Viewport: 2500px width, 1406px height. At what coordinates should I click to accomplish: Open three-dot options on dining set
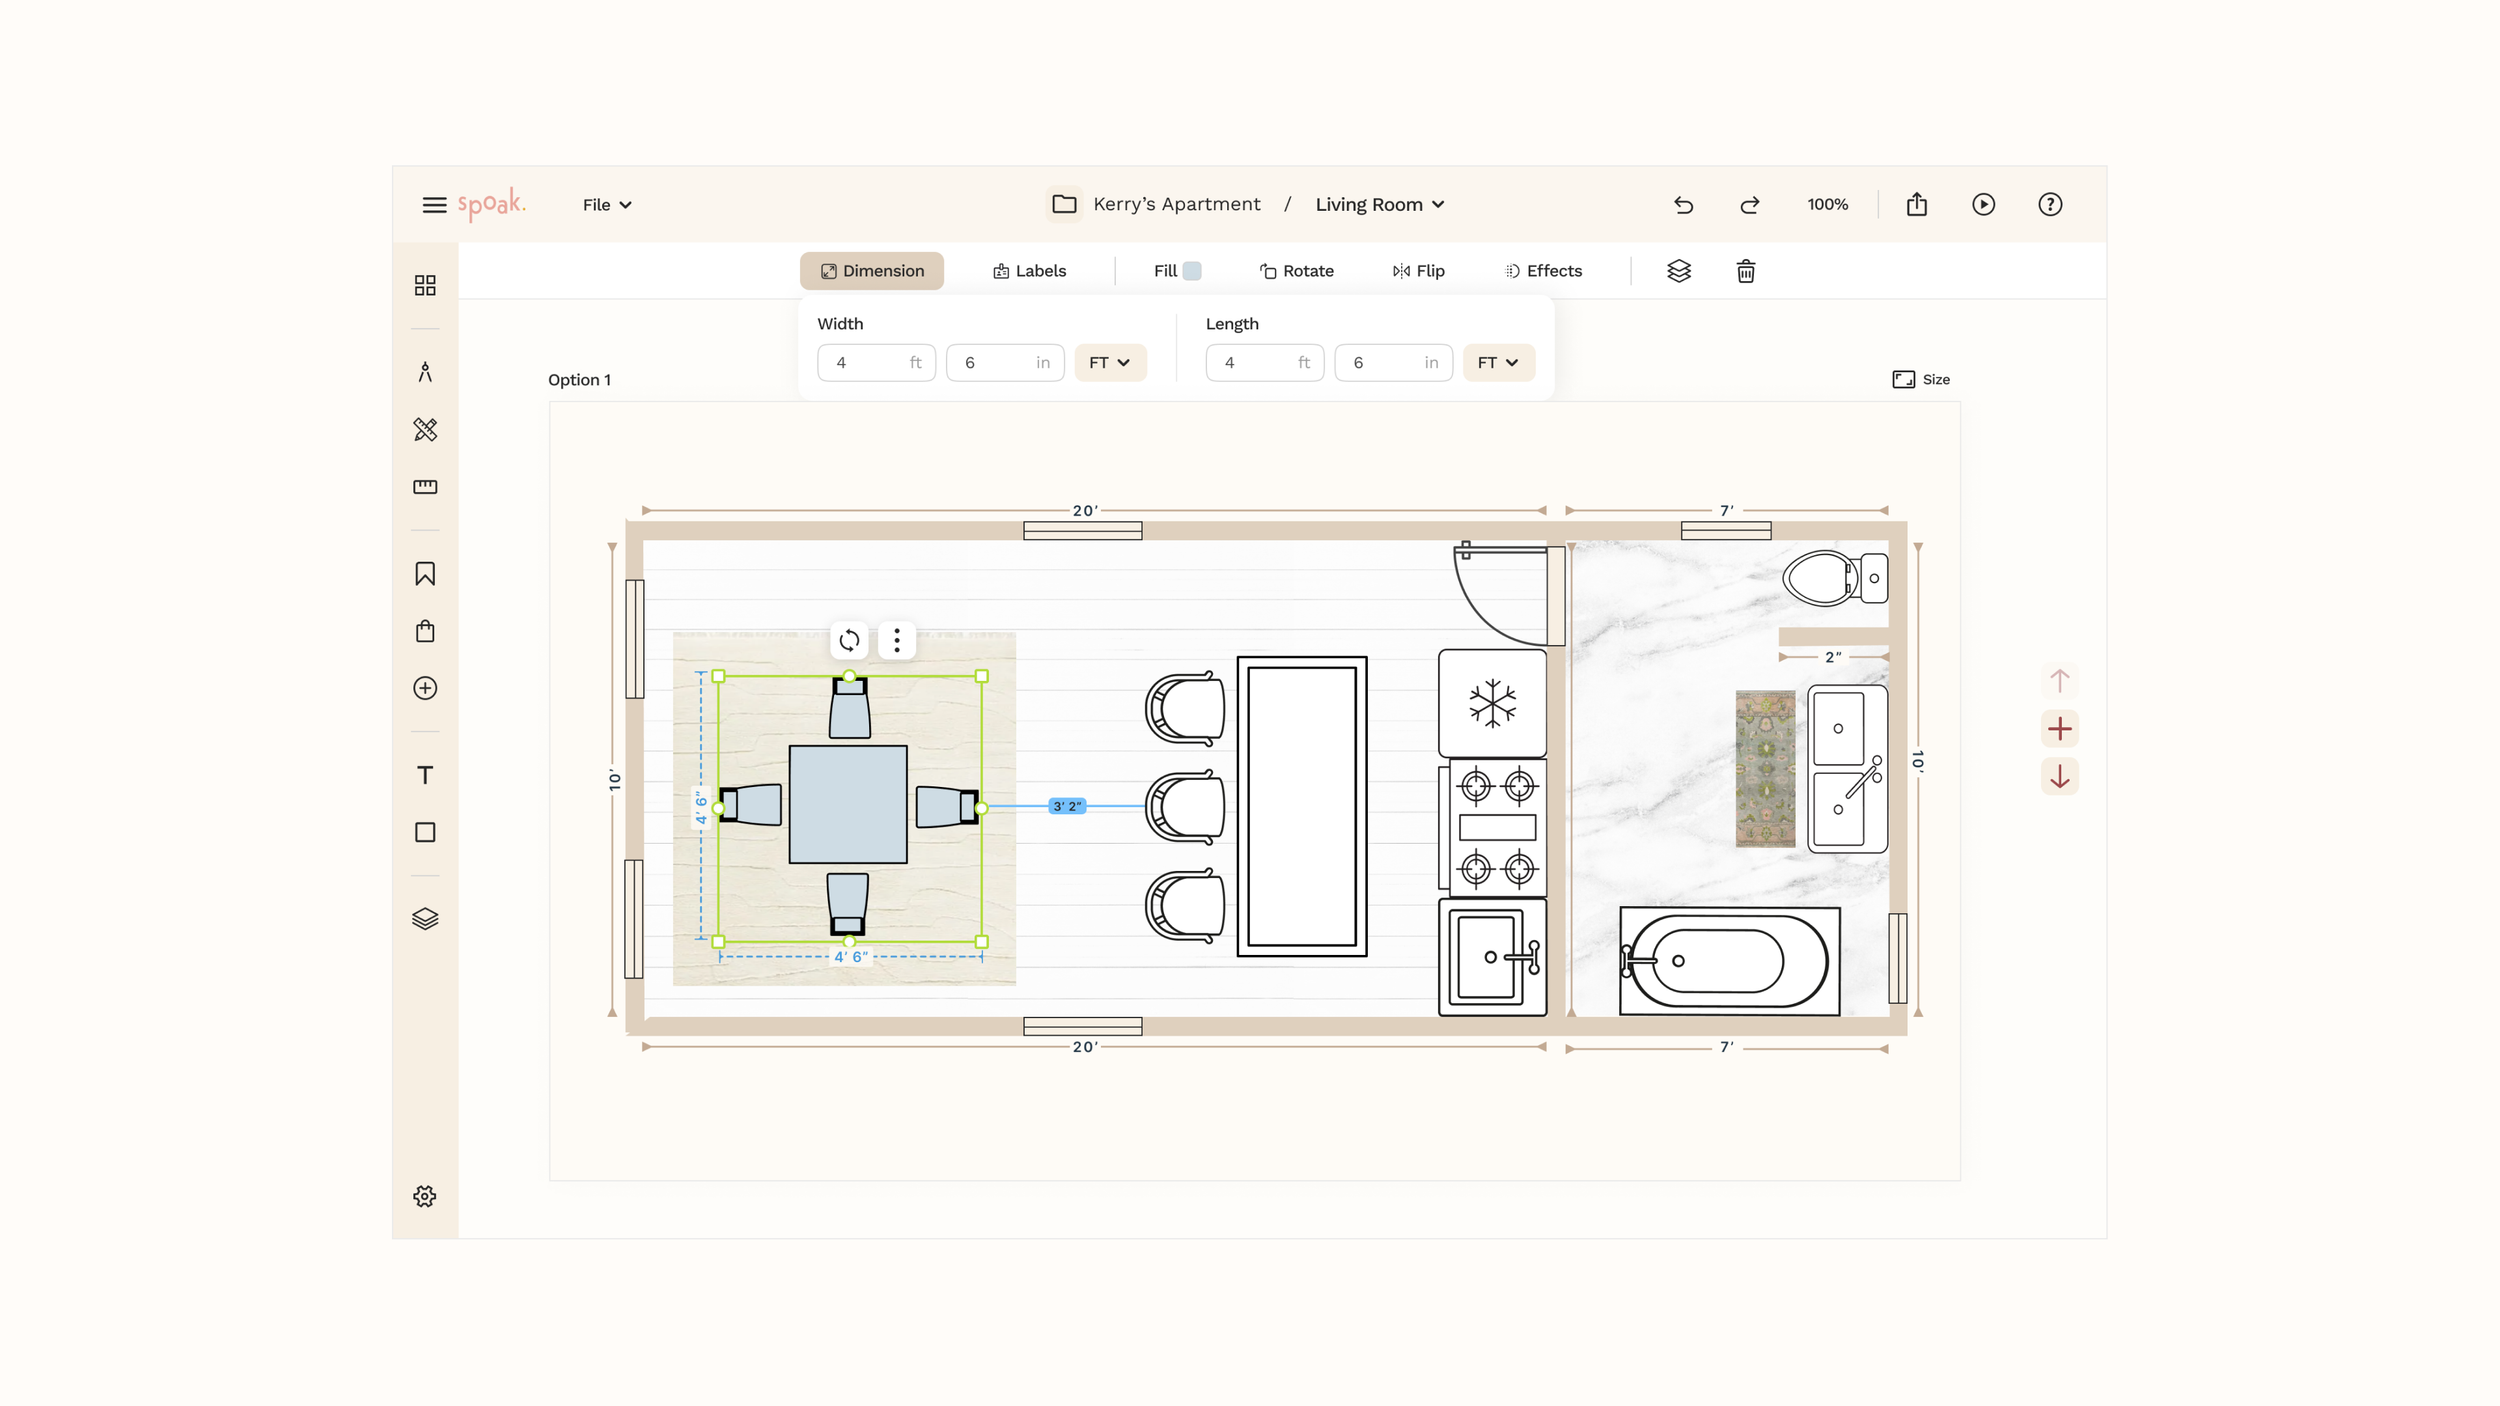pyautogui.click(x=897, y=640)
